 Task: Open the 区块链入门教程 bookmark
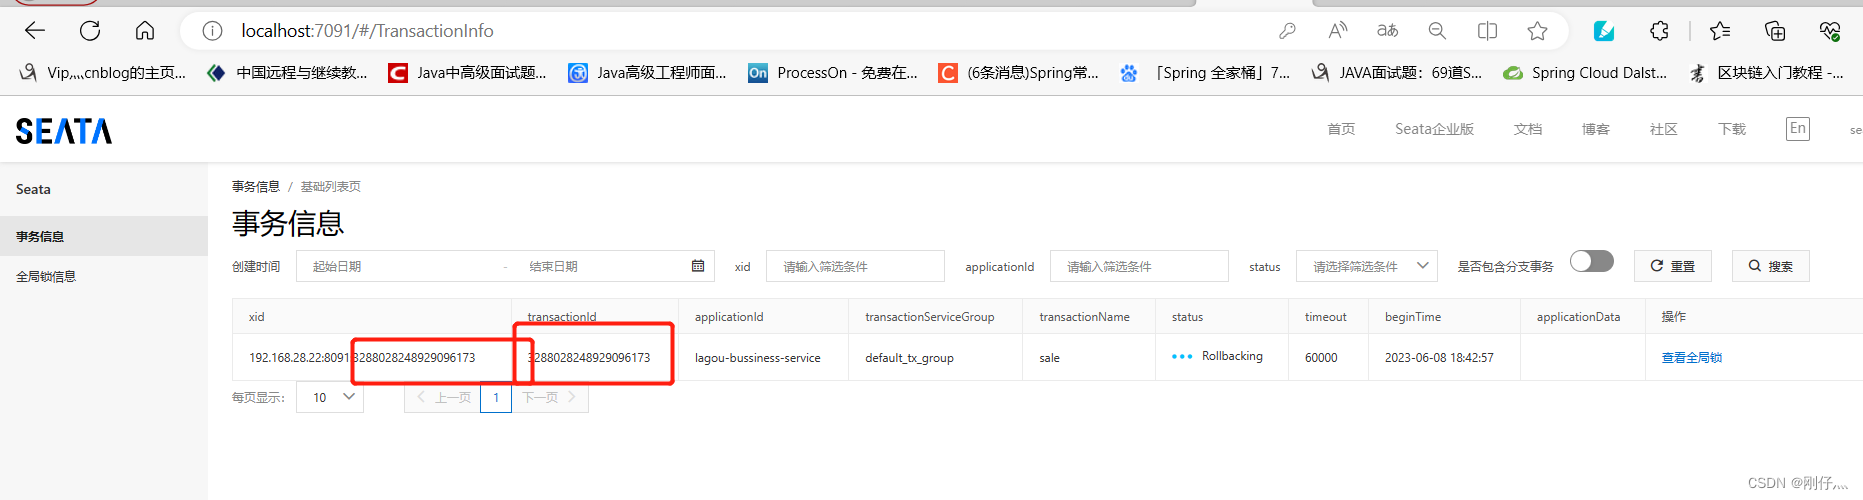(x=1767, y=73)
